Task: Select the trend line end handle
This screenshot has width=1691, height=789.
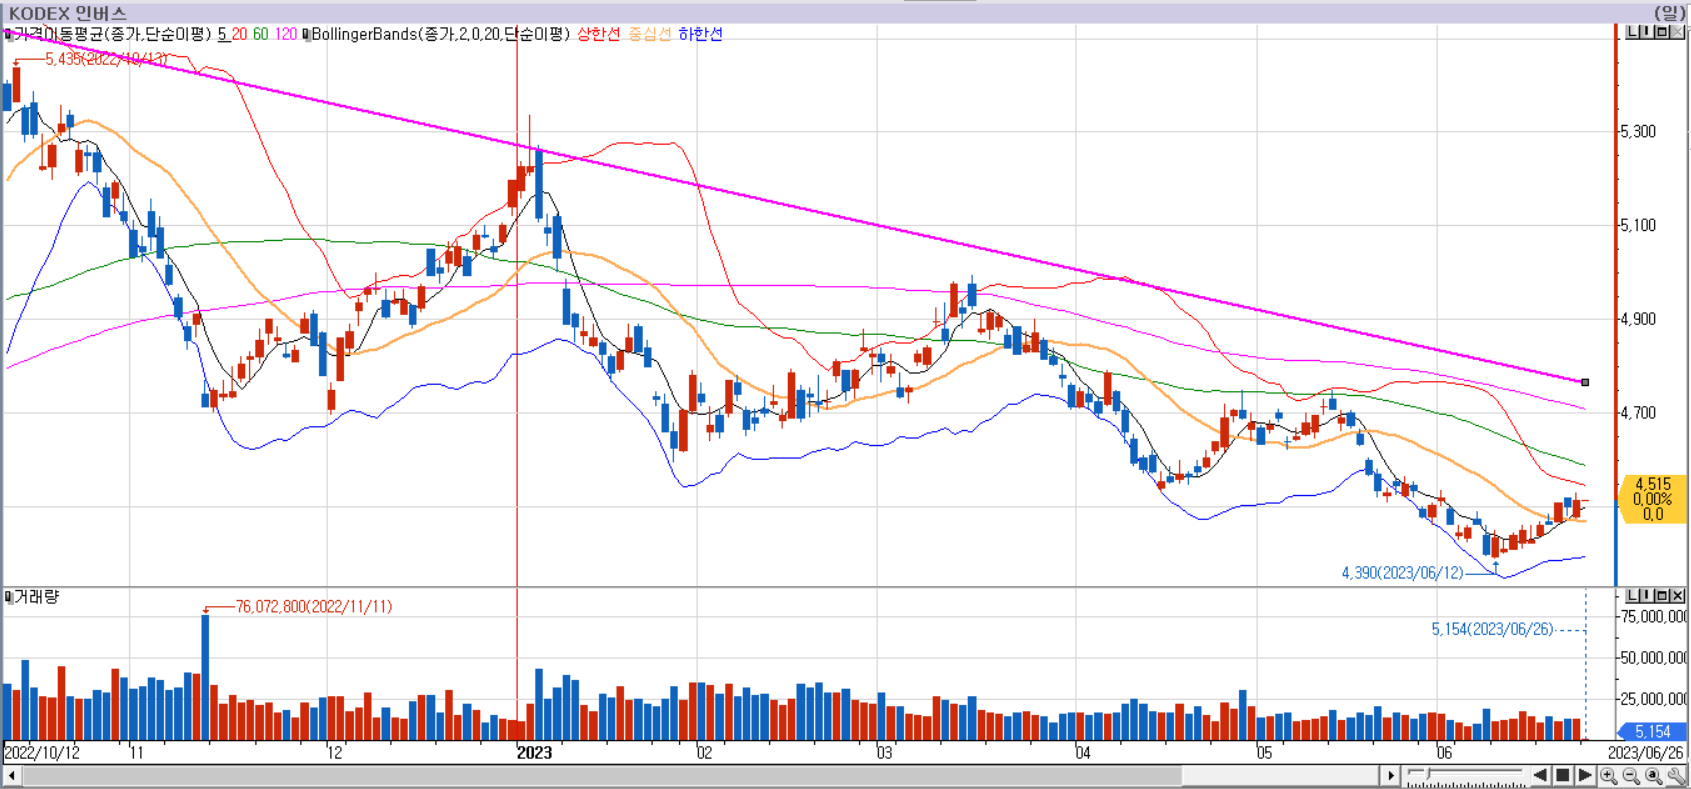Action: click(x=1585, y=382)
